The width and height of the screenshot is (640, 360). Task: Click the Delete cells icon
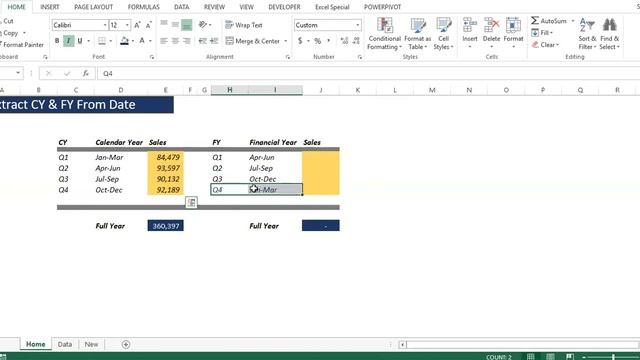(x=491, y=25)
